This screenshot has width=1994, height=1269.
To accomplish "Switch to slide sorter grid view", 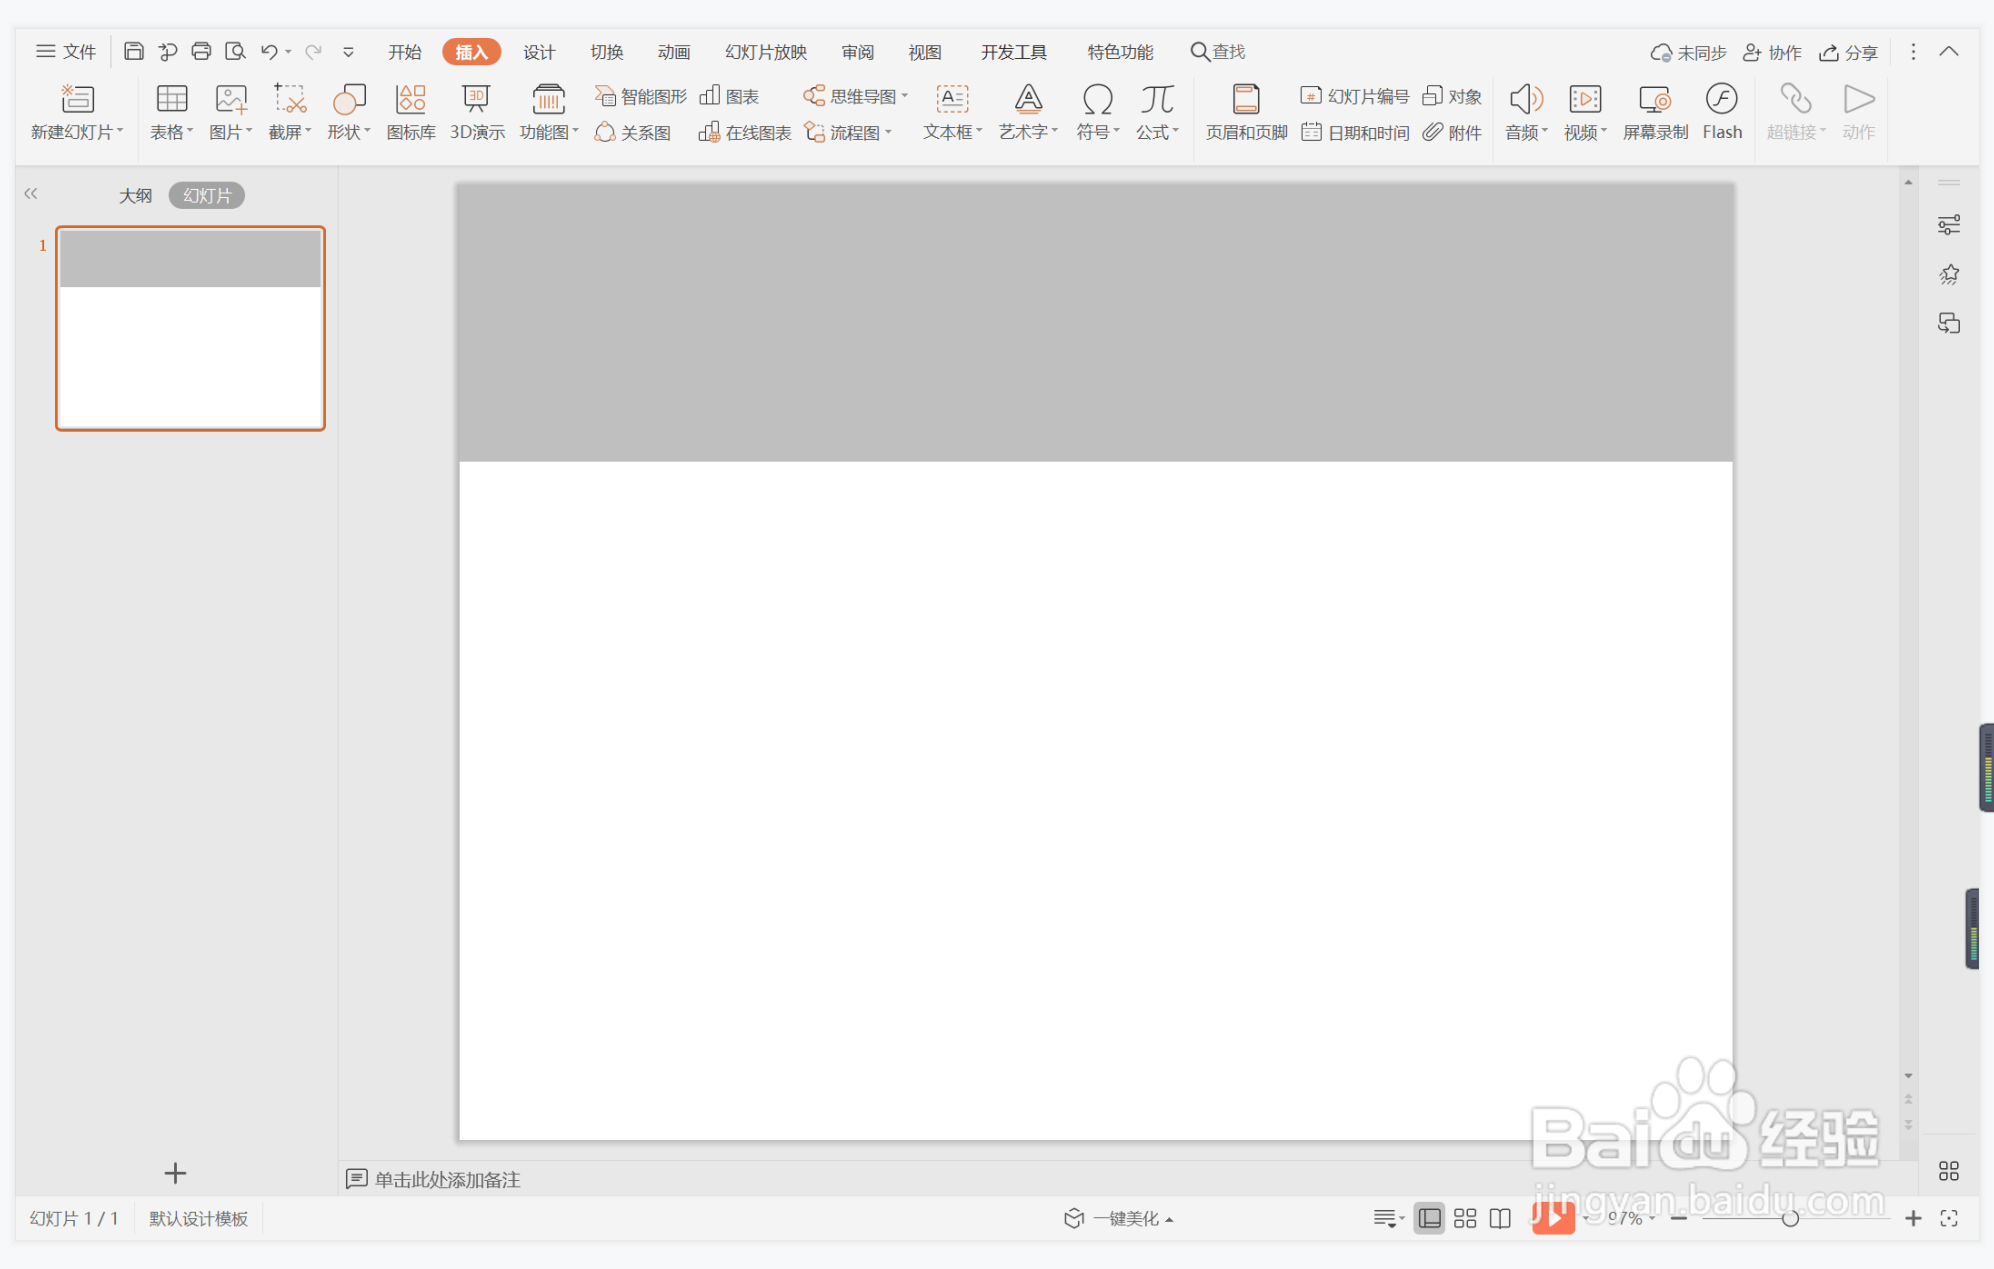I will pyautogui.click(x=1465, y=1218).
